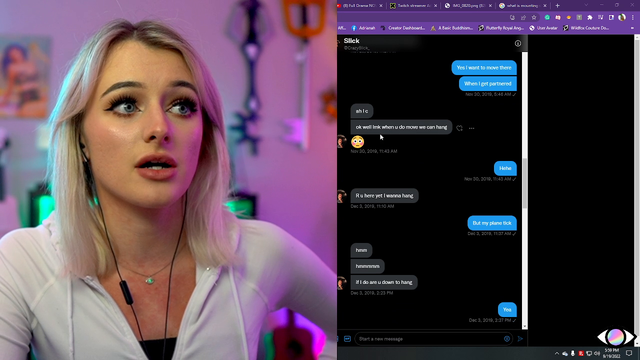Open the Wildfox Couture bookmark
Image resolution: width=640 pixels, height=360 pixels.
[x=586, y=28]
